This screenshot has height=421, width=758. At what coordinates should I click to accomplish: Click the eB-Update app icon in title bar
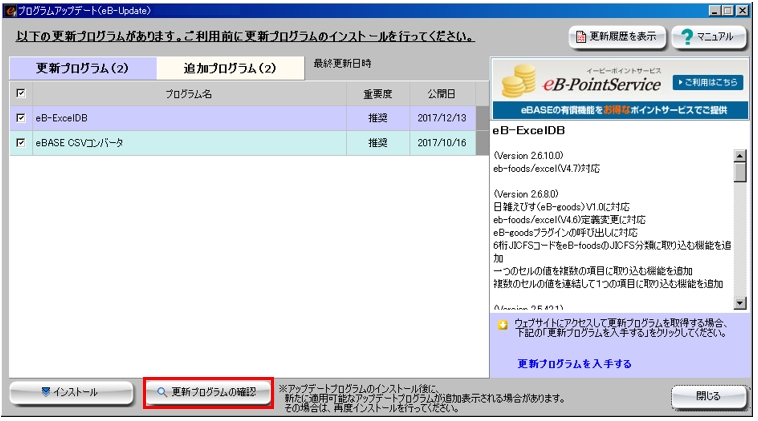pos(10,10)
